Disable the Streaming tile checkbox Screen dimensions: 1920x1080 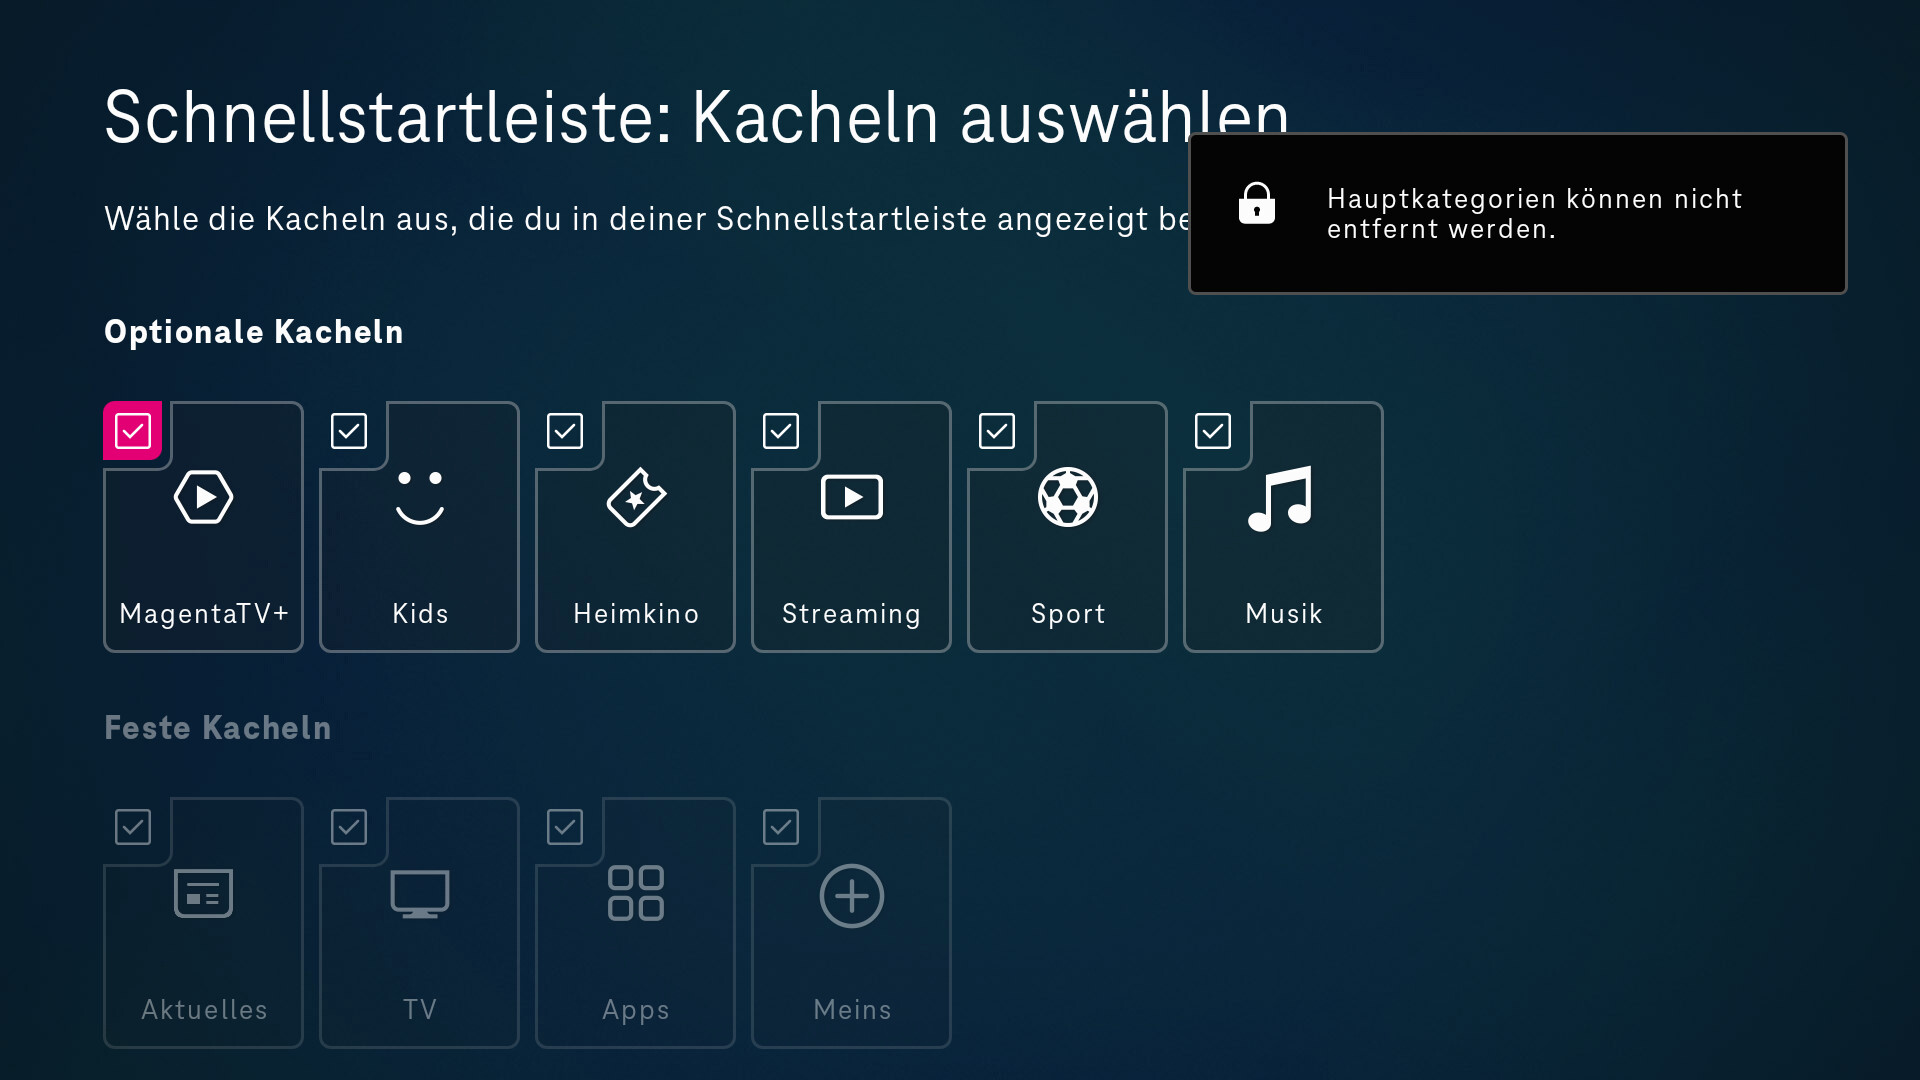tap(781, 431)
